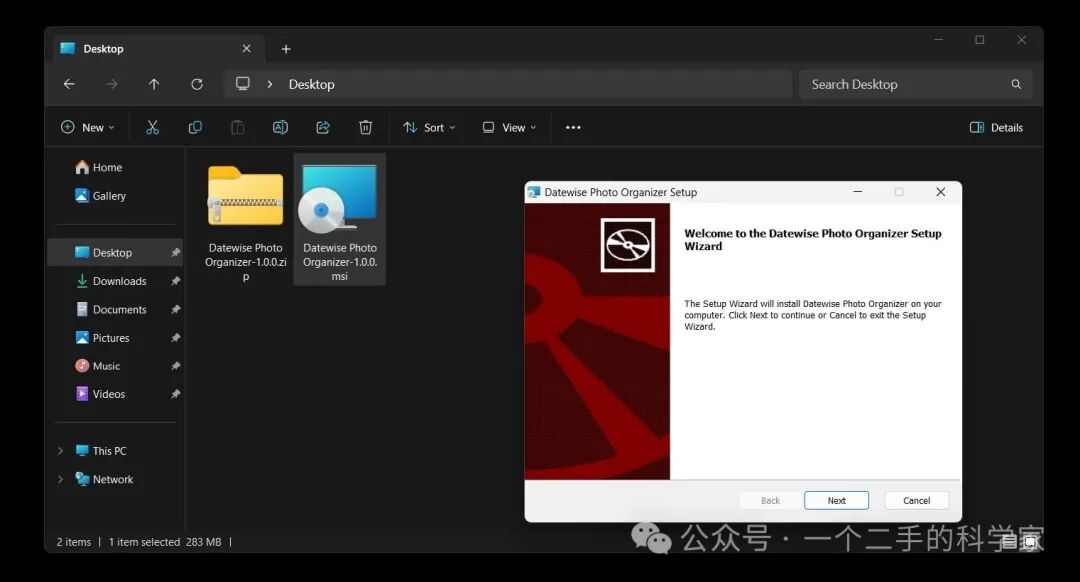Open the View dropdown menu

tap(509, 127)
